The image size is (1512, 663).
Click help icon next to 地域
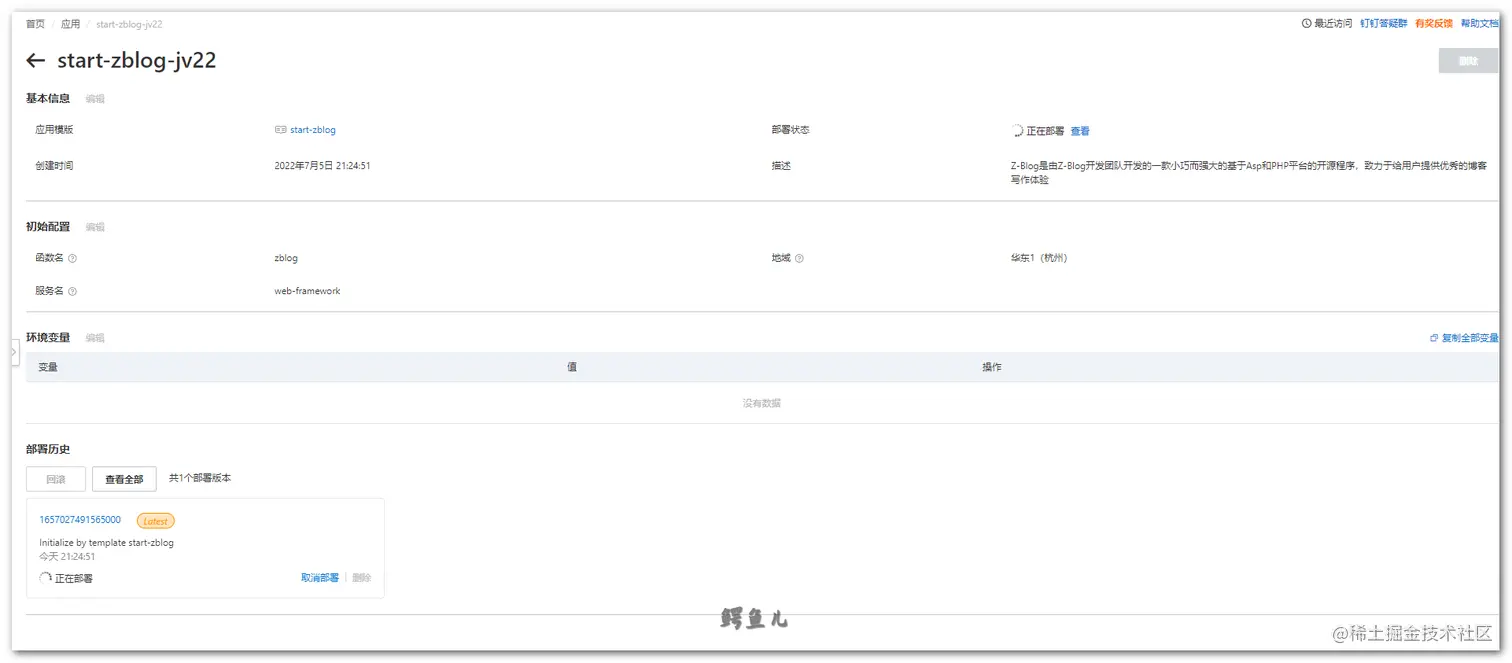(x=799, y=258)
